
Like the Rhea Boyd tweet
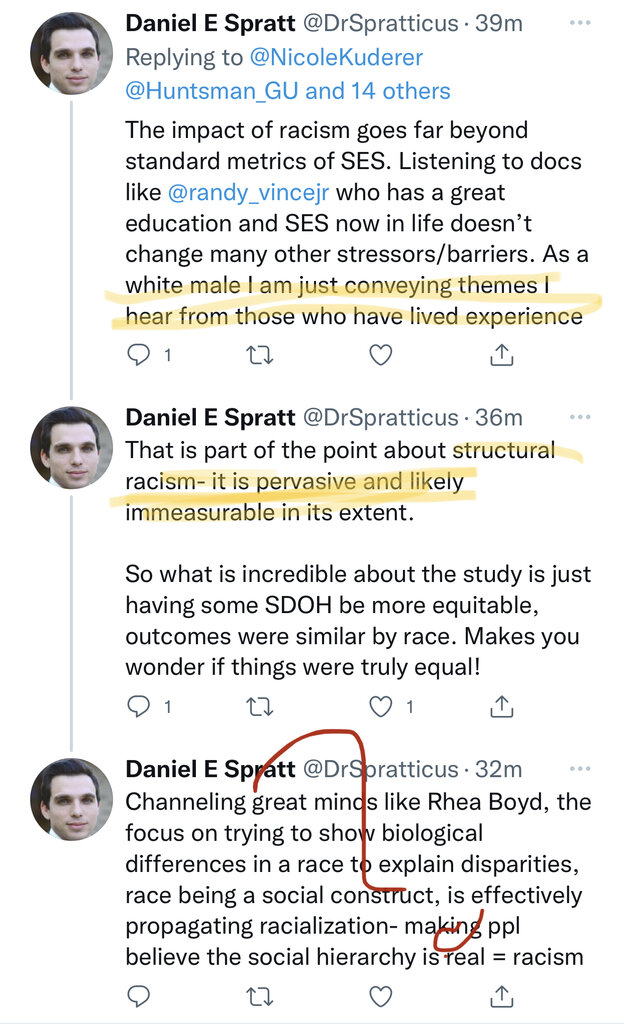pyautogui.click(x=380, y=996)
